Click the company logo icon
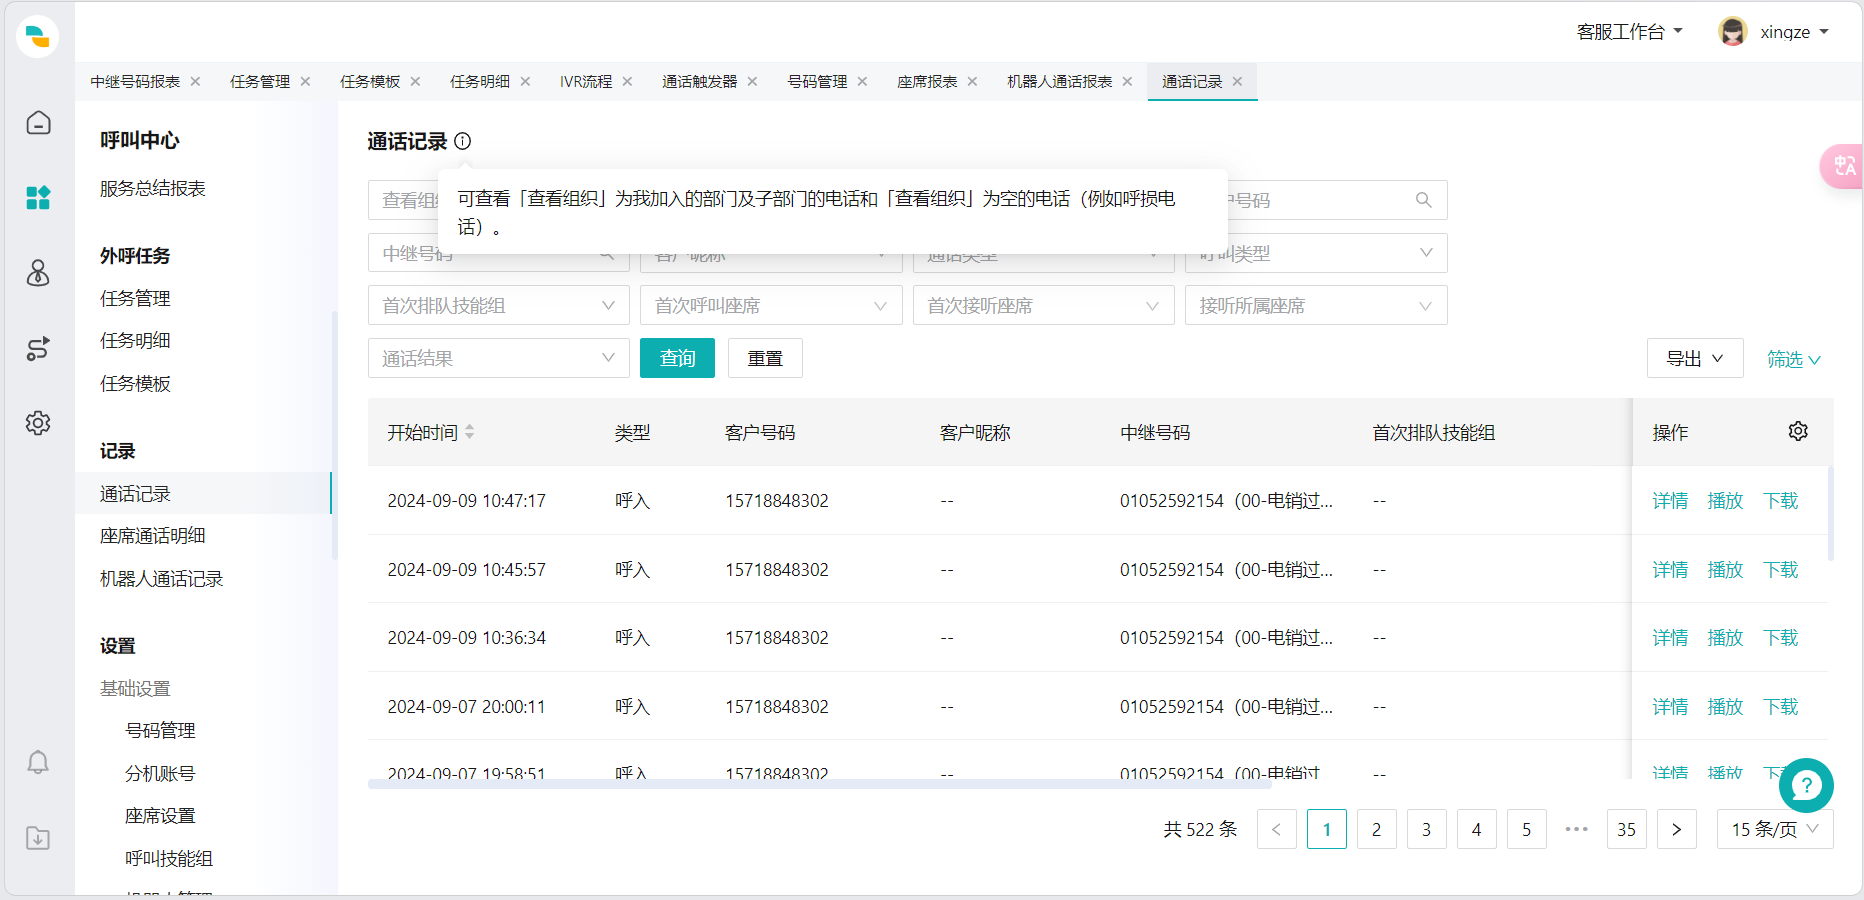The height and width of the screenshot is (900, 1864). (38, 36)
